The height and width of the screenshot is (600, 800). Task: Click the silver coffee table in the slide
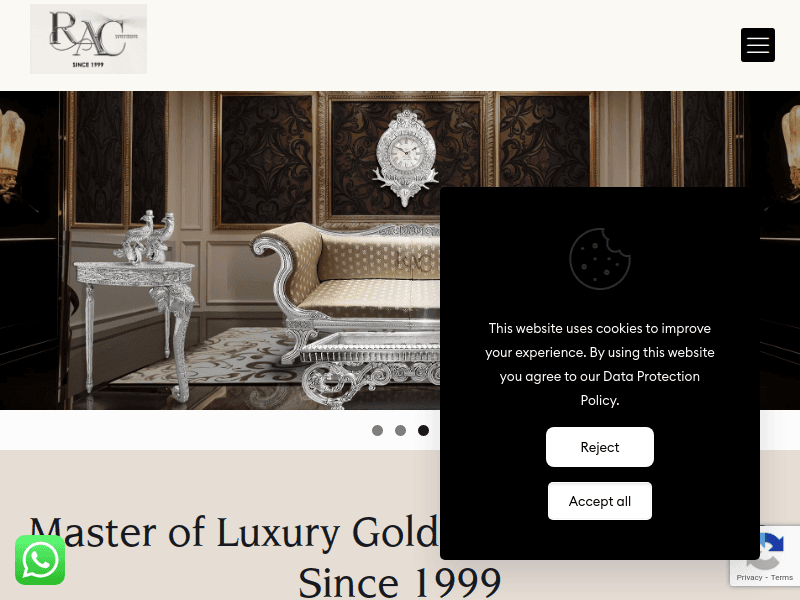pos(370,370)
